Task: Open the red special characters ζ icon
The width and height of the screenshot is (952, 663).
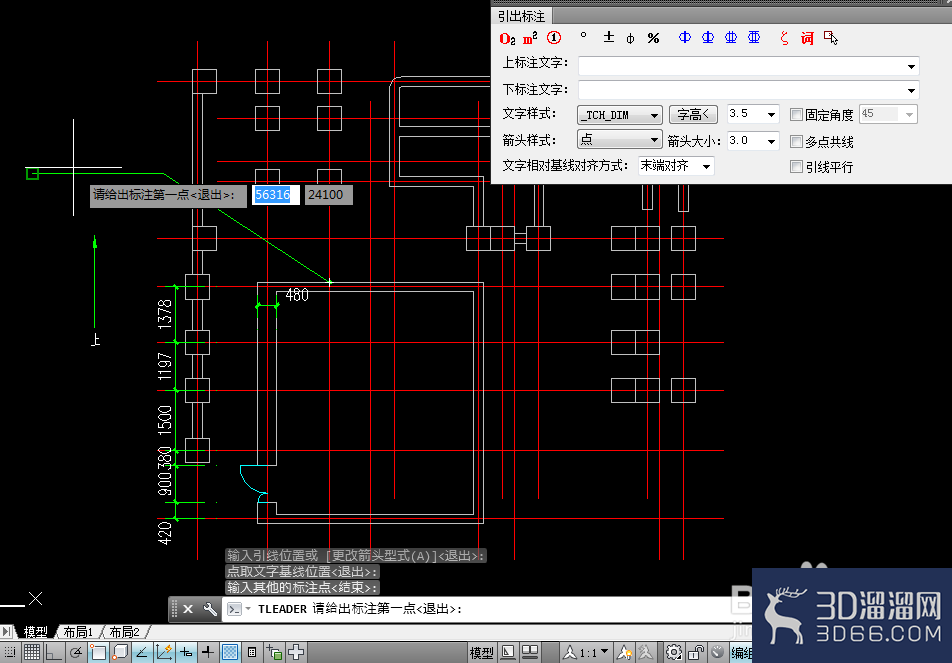Action: pyautogui.click(x=784, y=38)
